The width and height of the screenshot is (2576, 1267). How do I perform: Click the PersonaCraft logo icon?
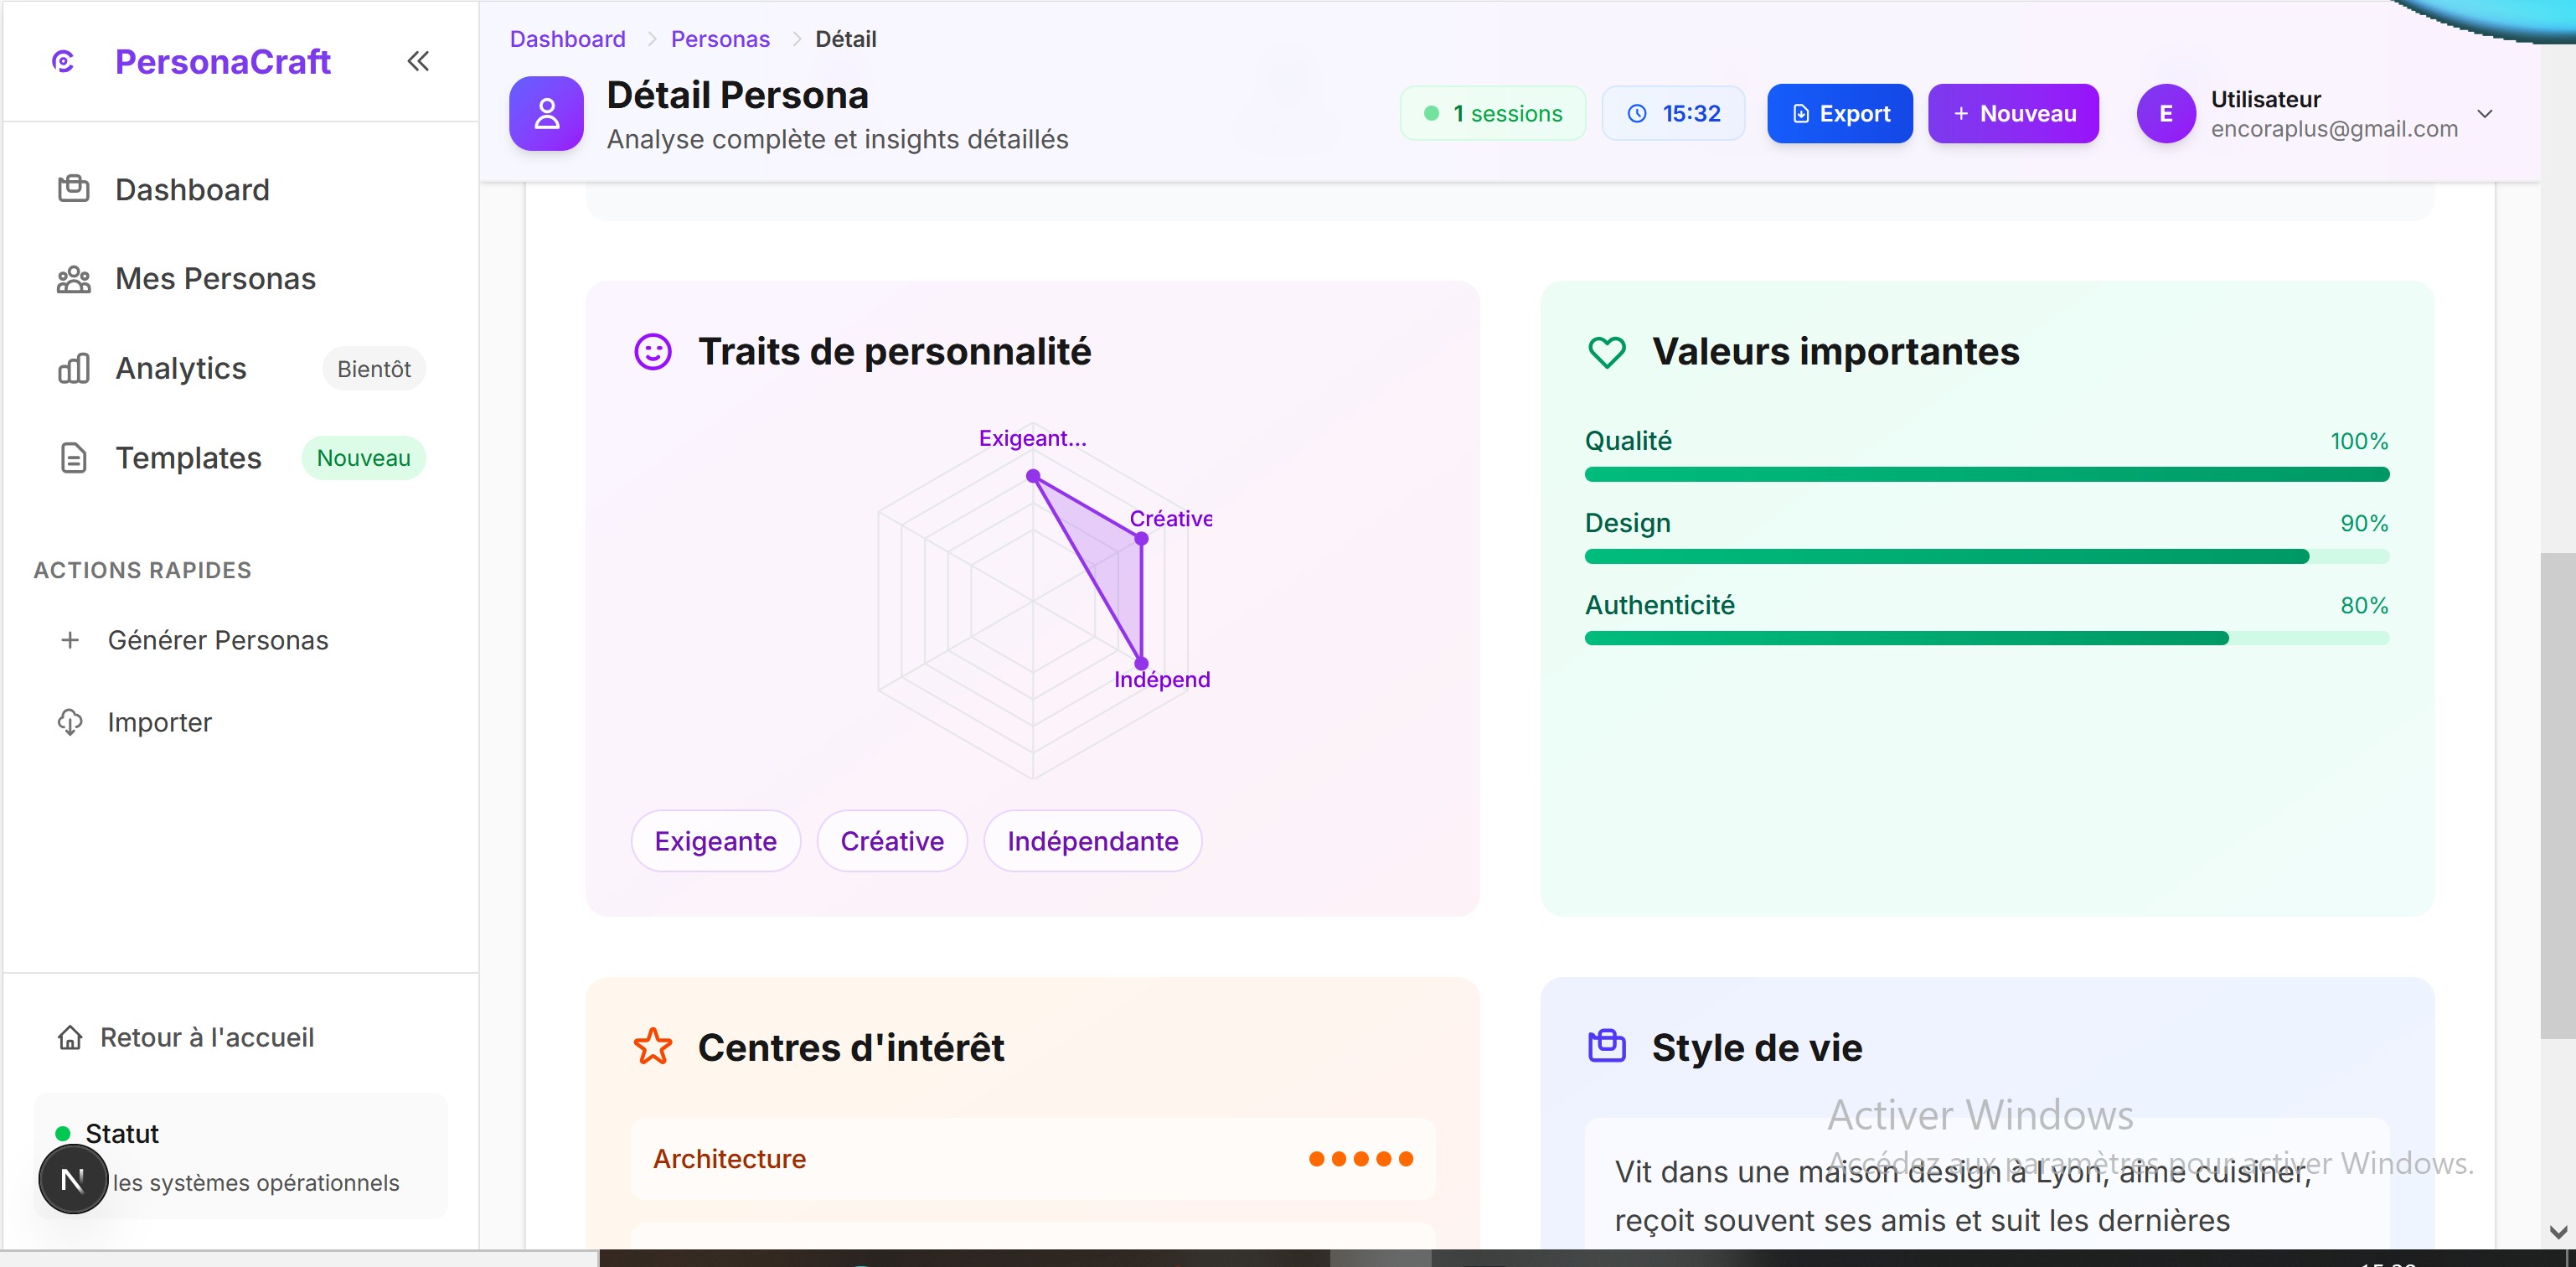[62, 62]
